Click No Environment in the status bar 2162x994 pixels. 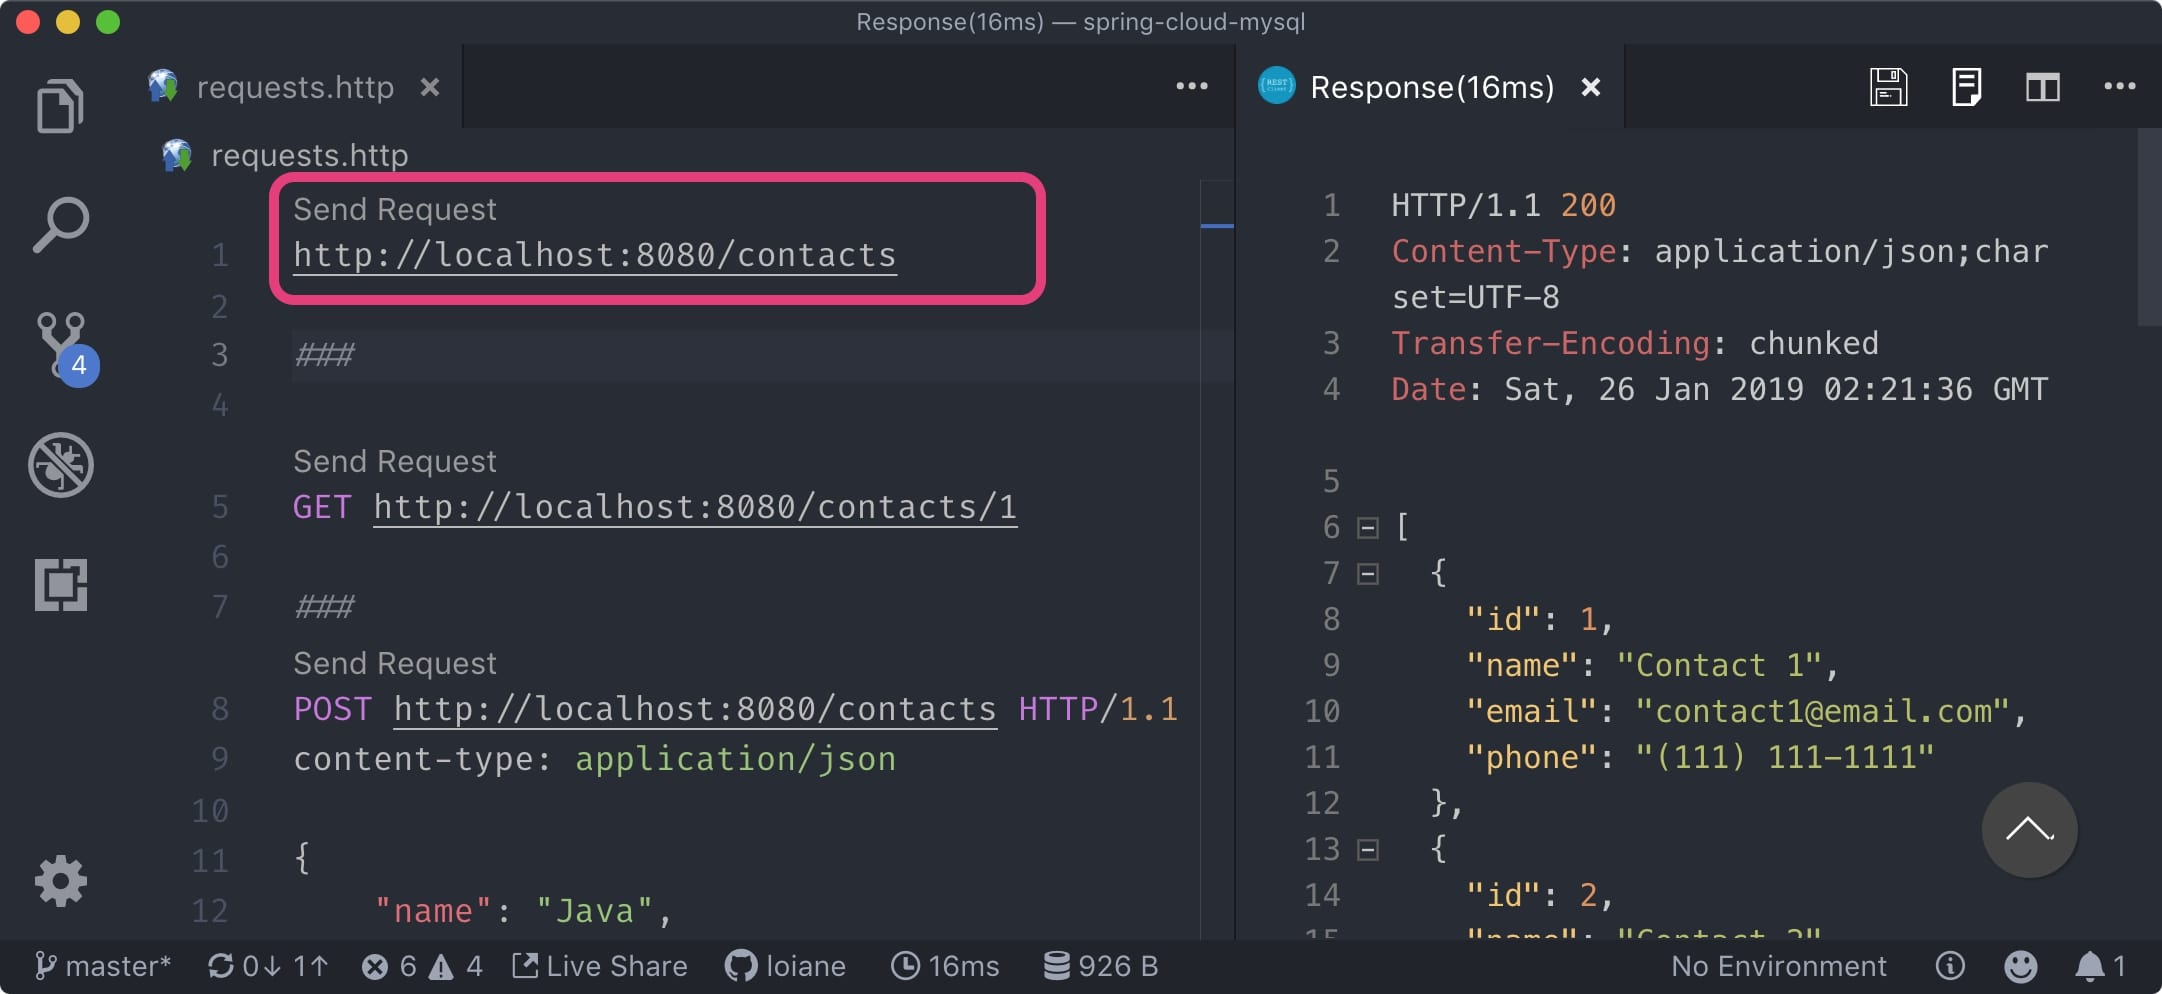1778,965
